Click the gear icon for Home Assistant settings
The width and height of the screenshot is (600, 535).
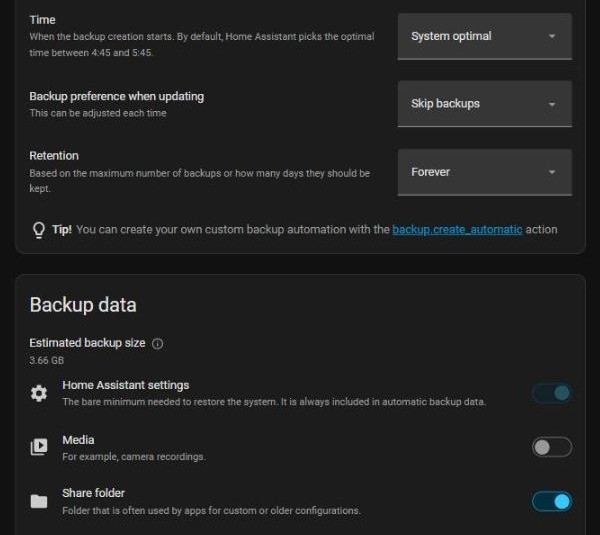click(39, 393)
